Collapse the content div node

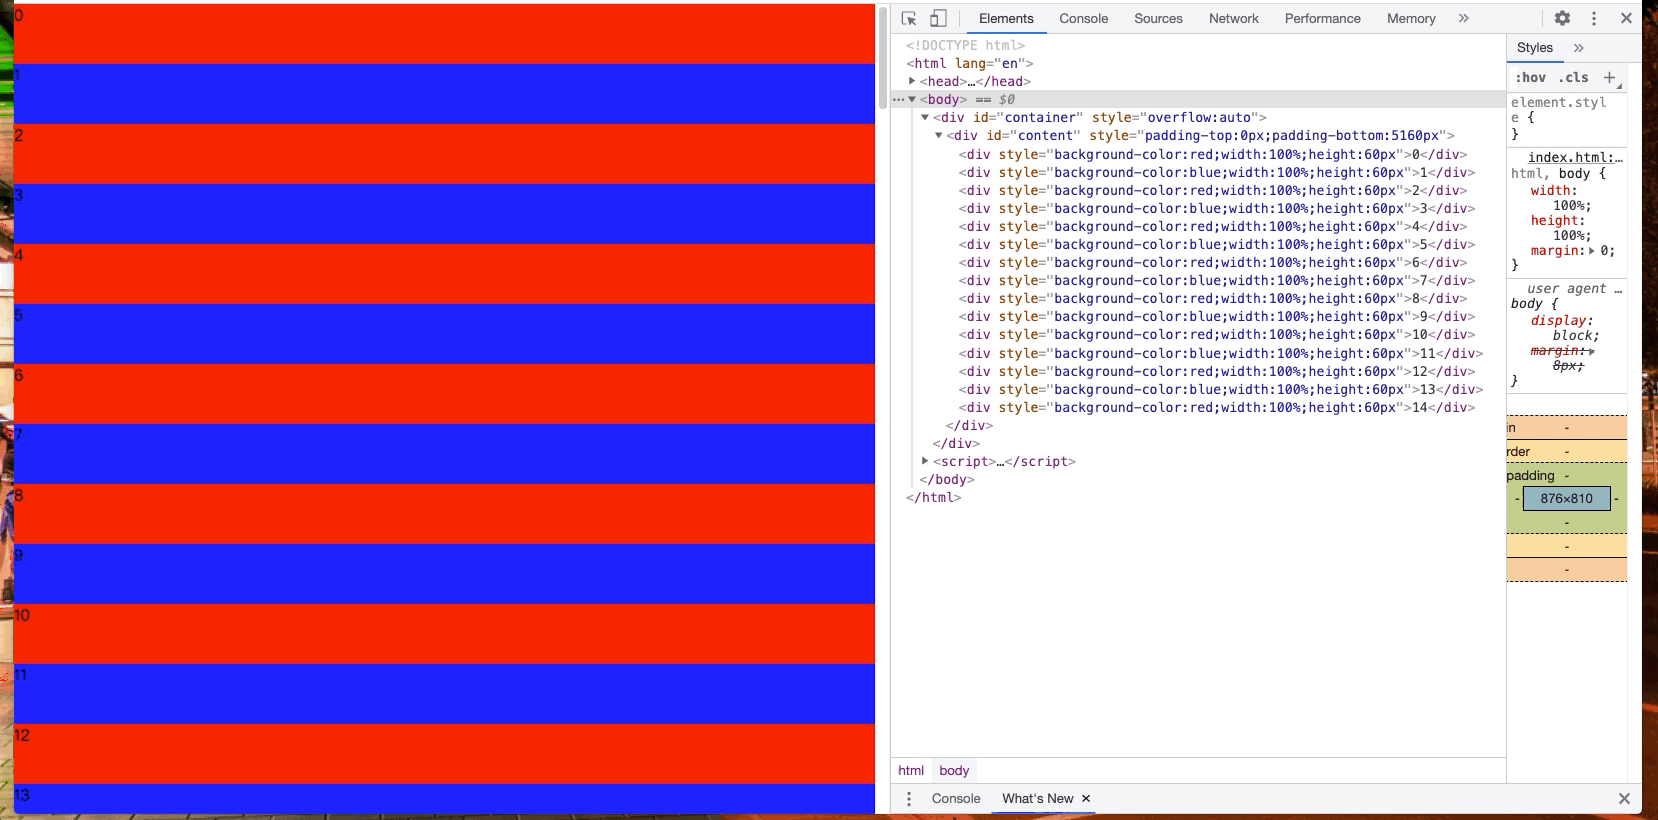(x=938, y=135)
